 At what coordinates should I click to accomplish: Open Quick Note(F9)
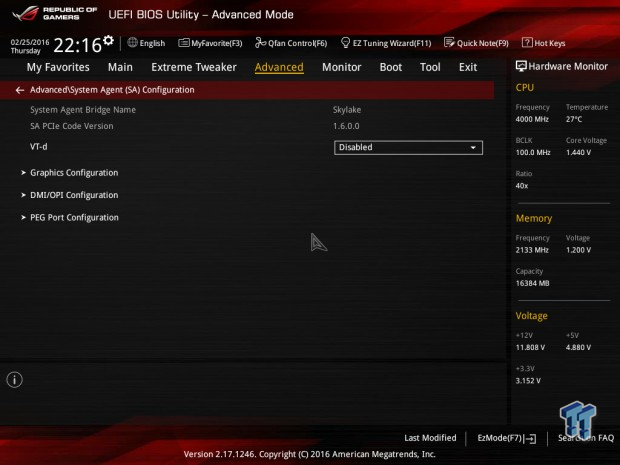483,43
